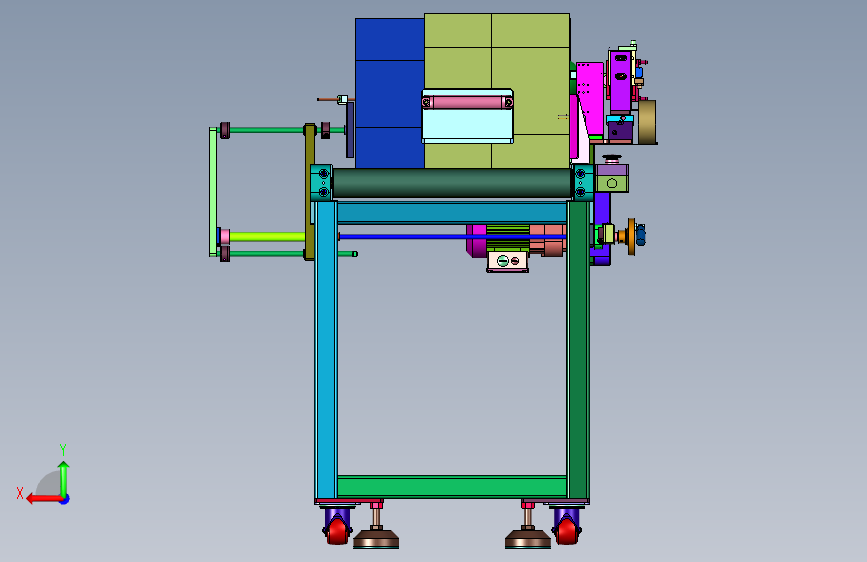Select the orange handwheel on right side
Viewport: 867px width, 562px height.
(x=631, y=237)
